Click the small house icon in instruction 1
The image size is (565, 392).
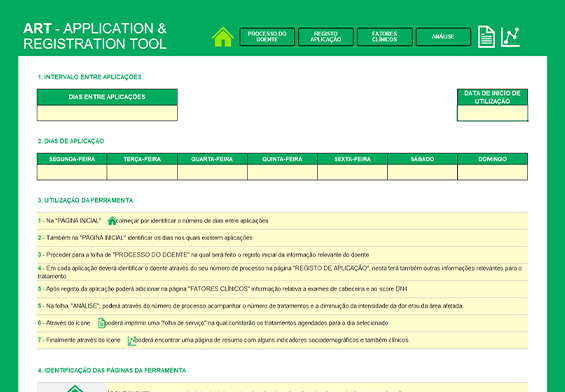(112, 220)
